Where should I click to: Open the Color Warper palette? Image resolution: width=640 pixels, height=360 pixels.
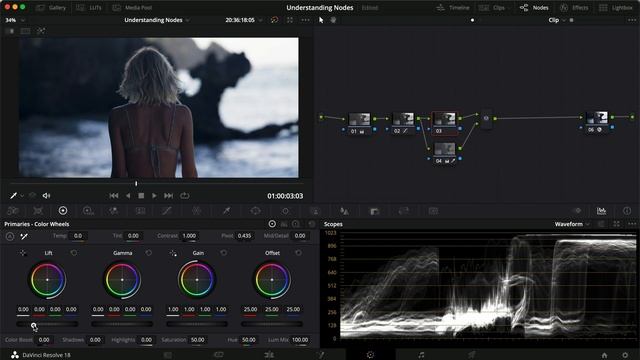196,211
